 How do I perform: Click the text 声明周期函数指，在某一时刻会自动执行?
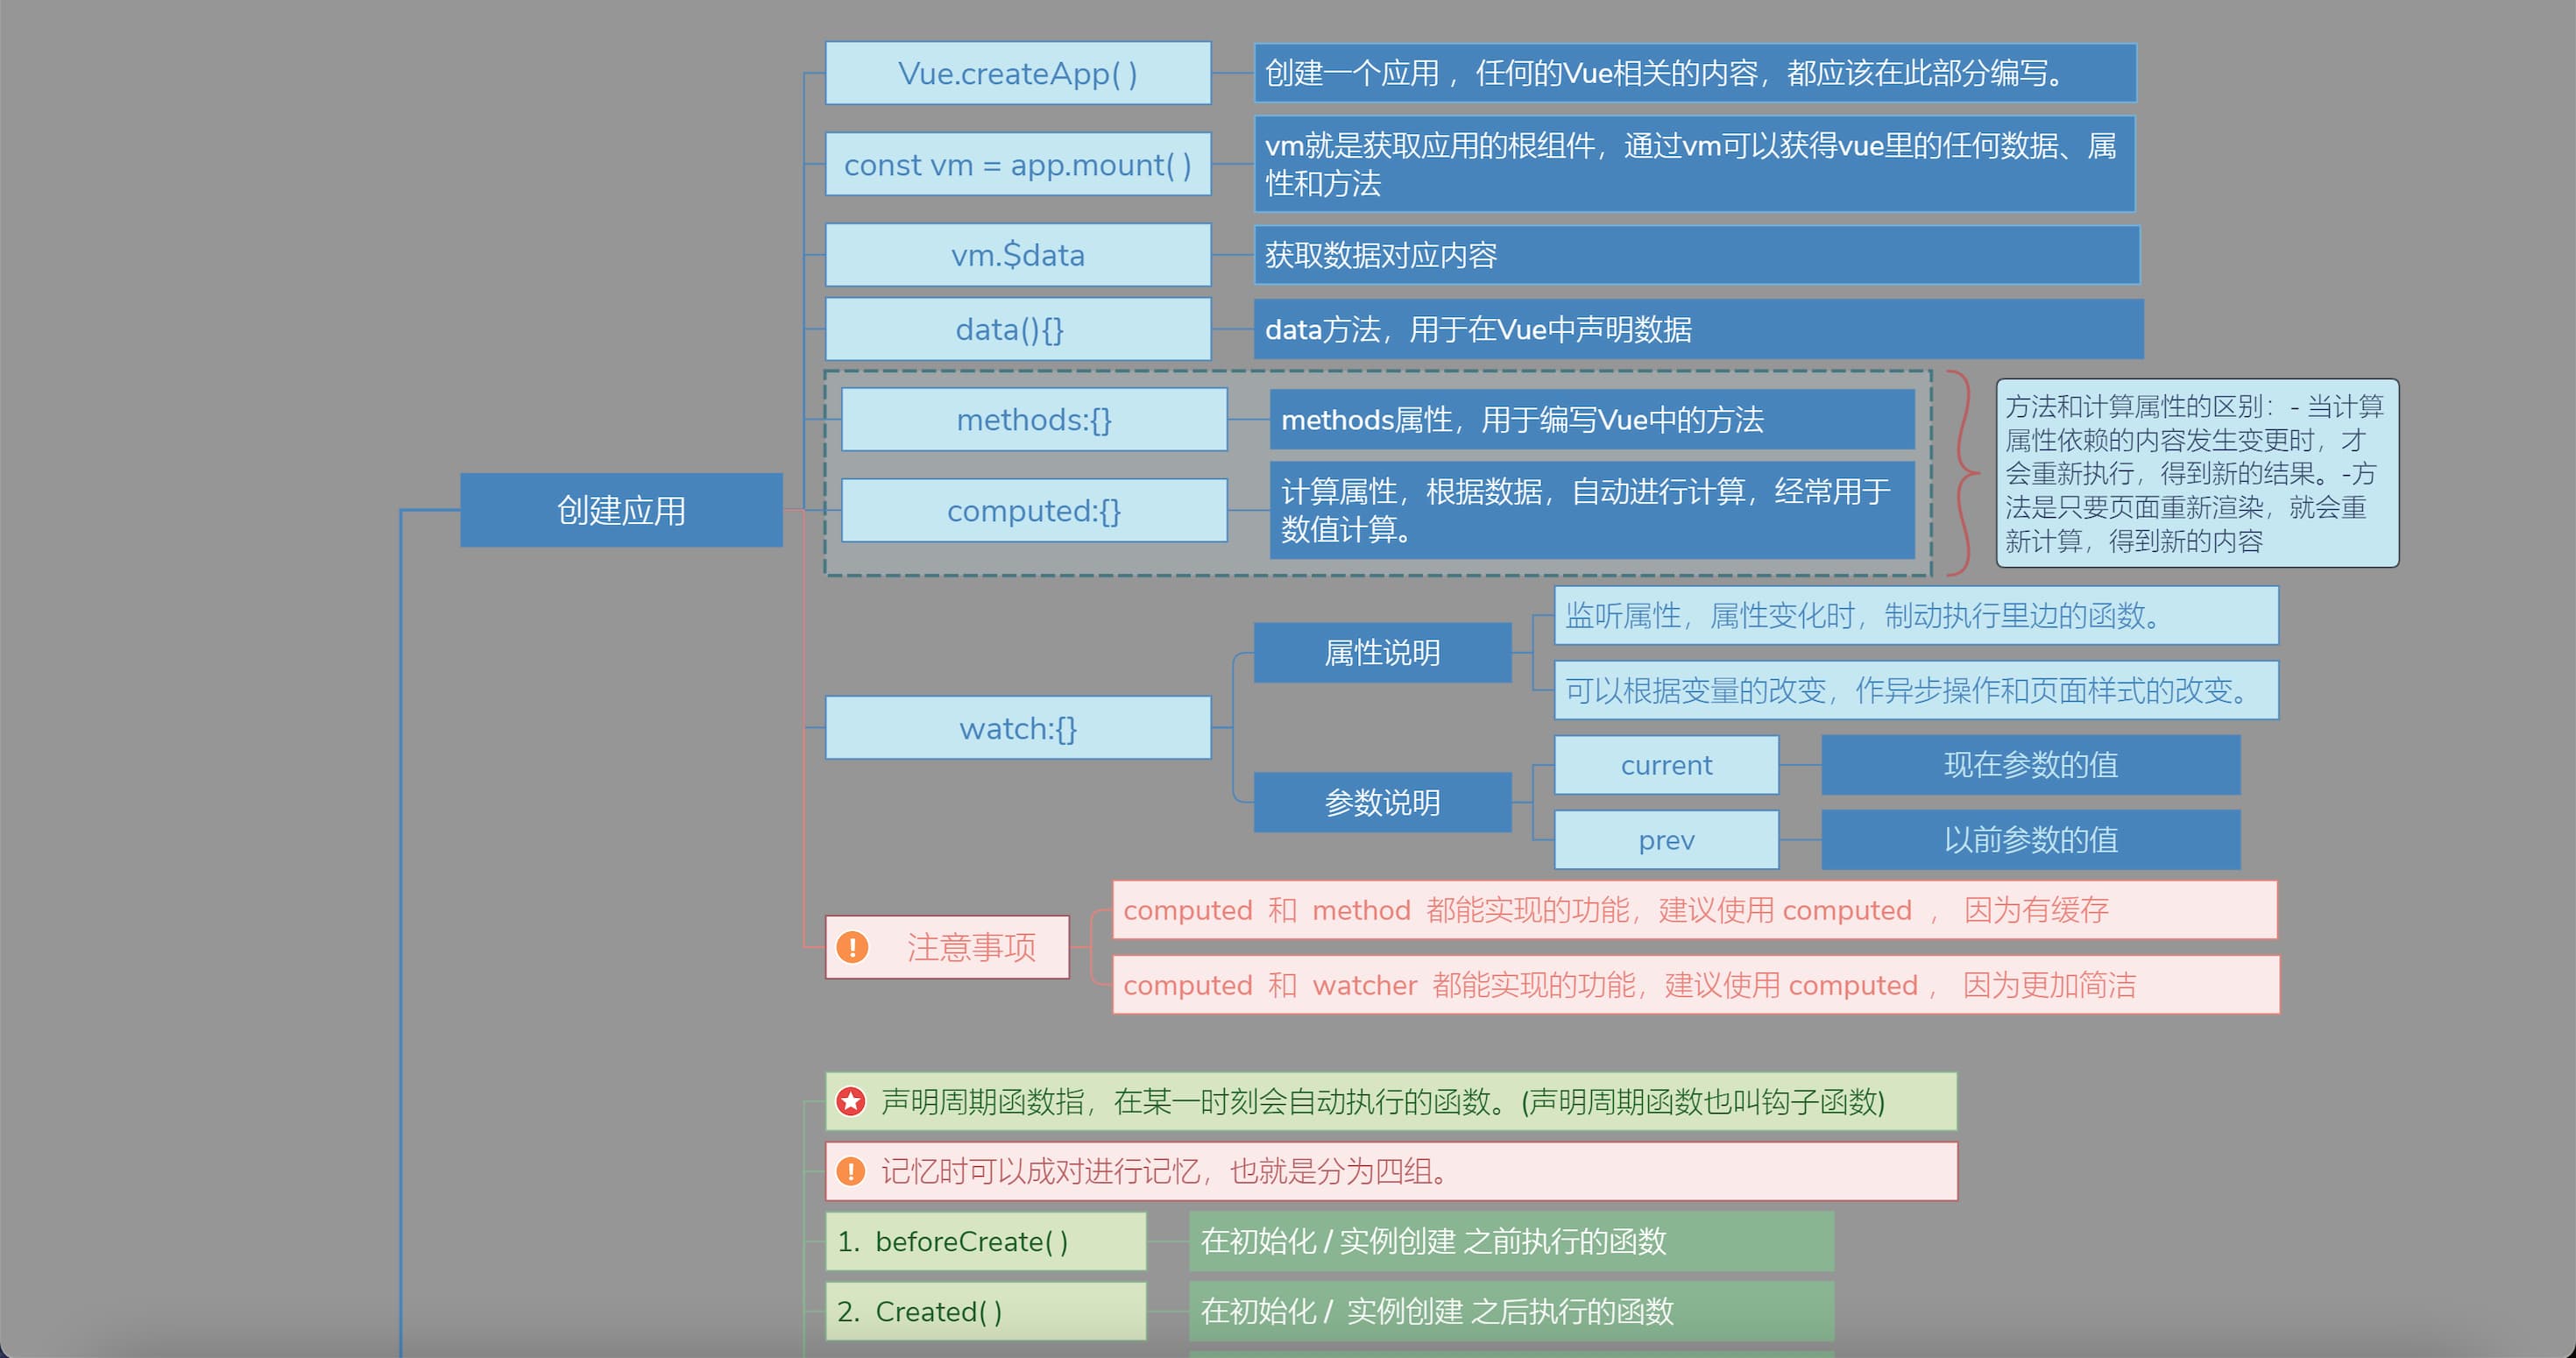[1390, 1101]
